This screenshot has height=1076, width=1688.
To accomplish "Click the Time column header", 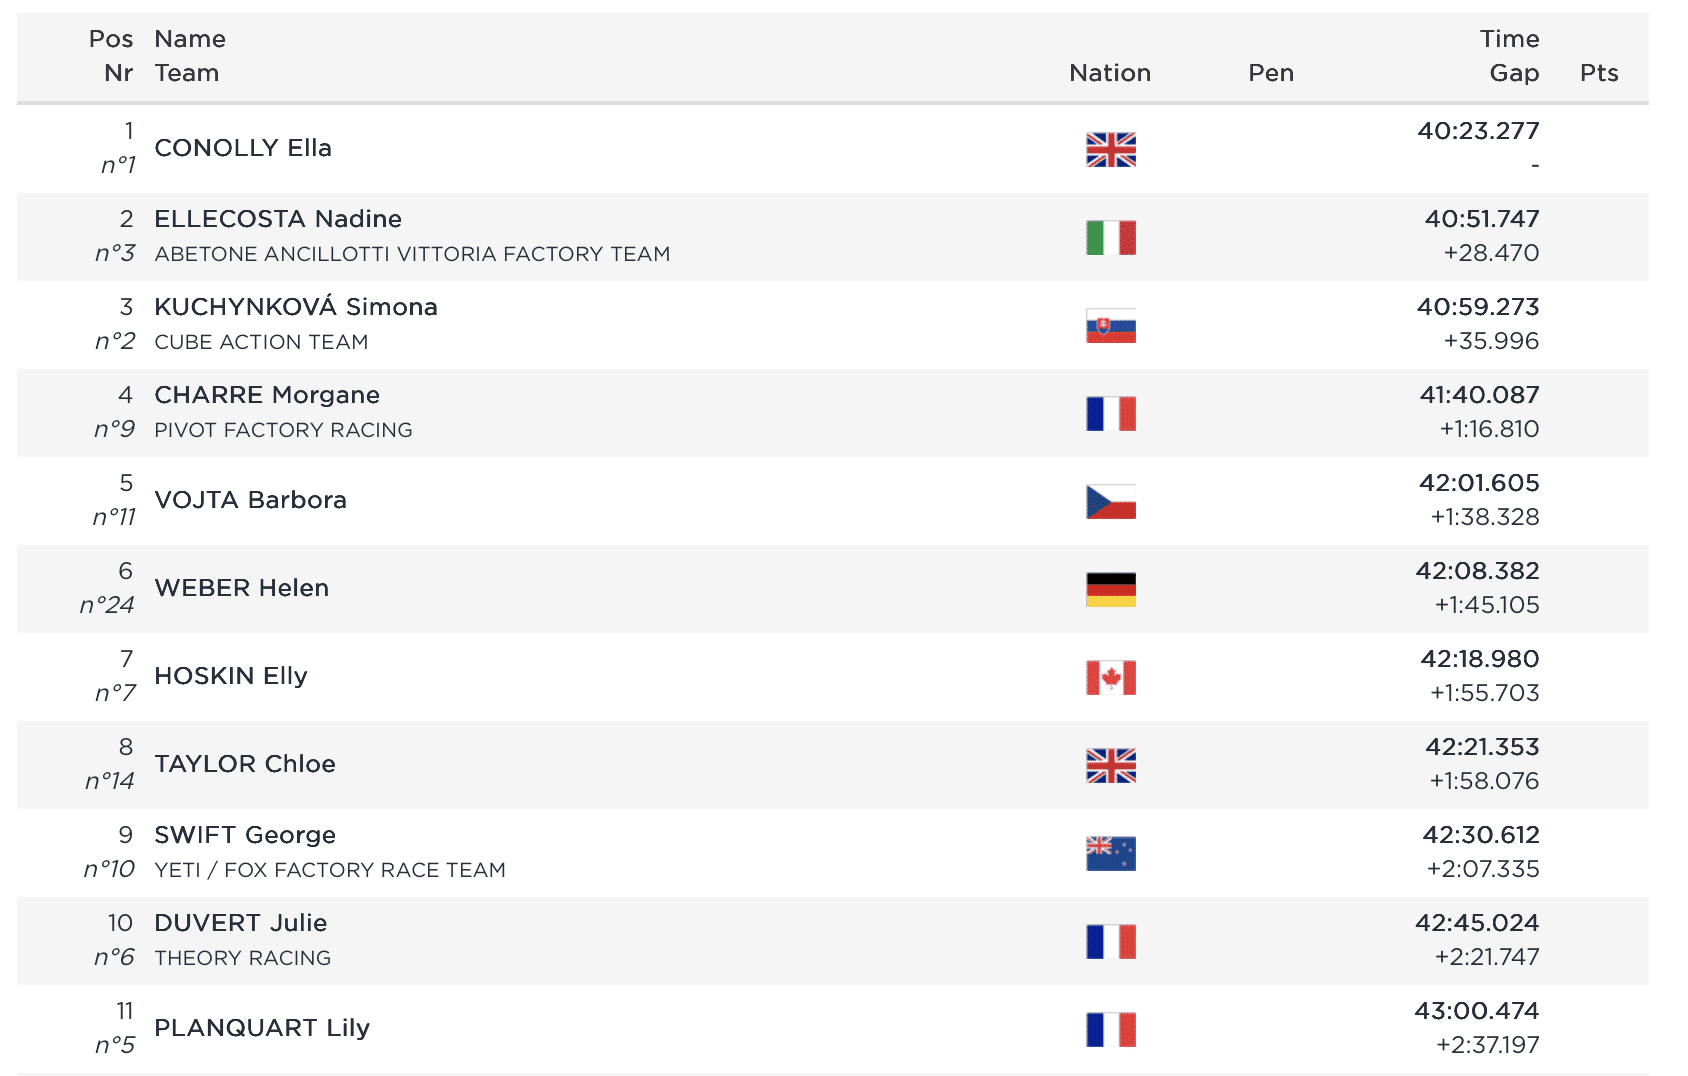I will [x=1509, y=39].
